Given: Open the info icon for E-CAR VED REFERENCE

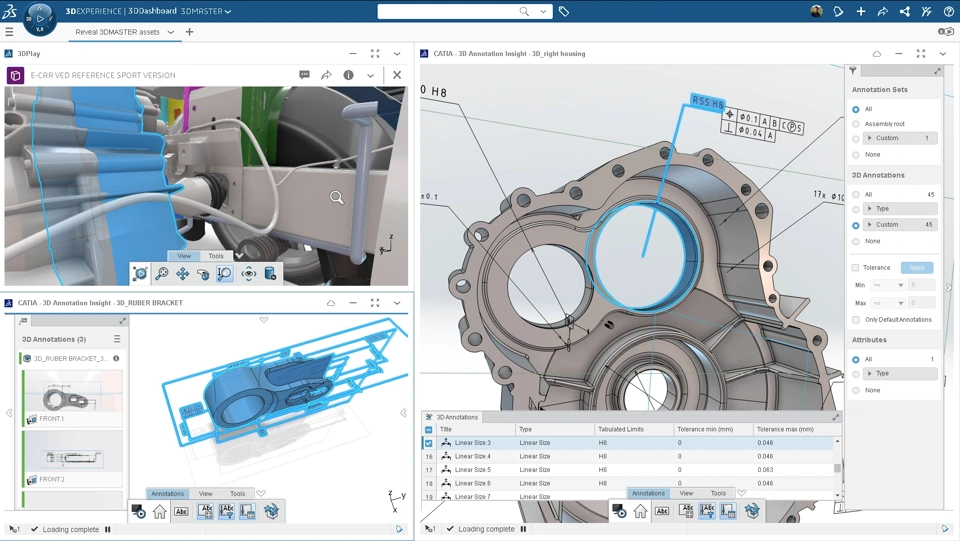Looking at the screenshot, I should [x=348, y=75].
